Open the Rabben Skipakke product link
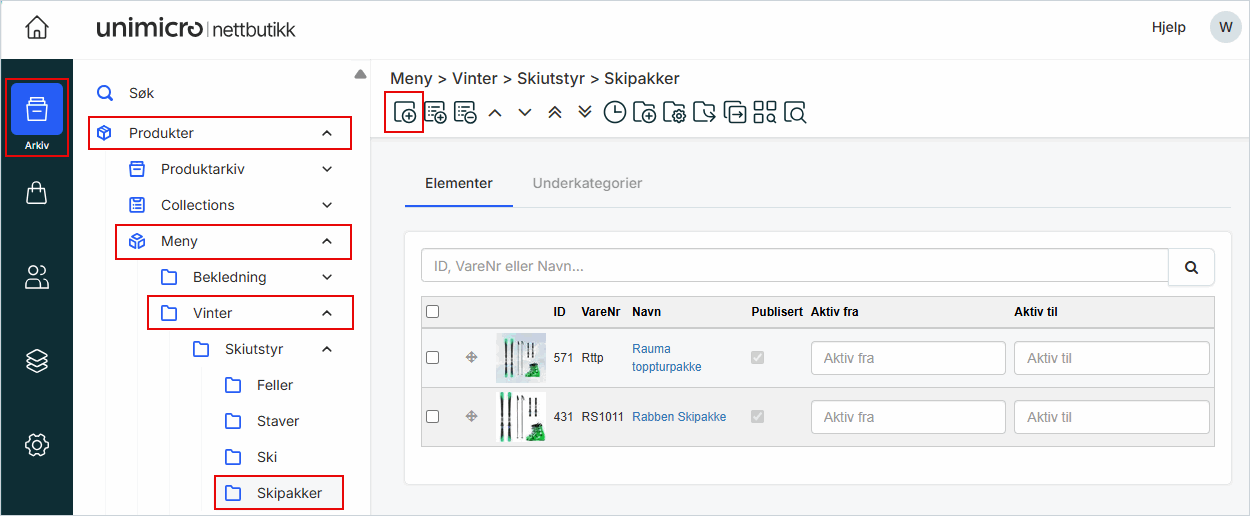This screenshot has width=1250, height=516. pyautogui.click(x=678, y=417)
